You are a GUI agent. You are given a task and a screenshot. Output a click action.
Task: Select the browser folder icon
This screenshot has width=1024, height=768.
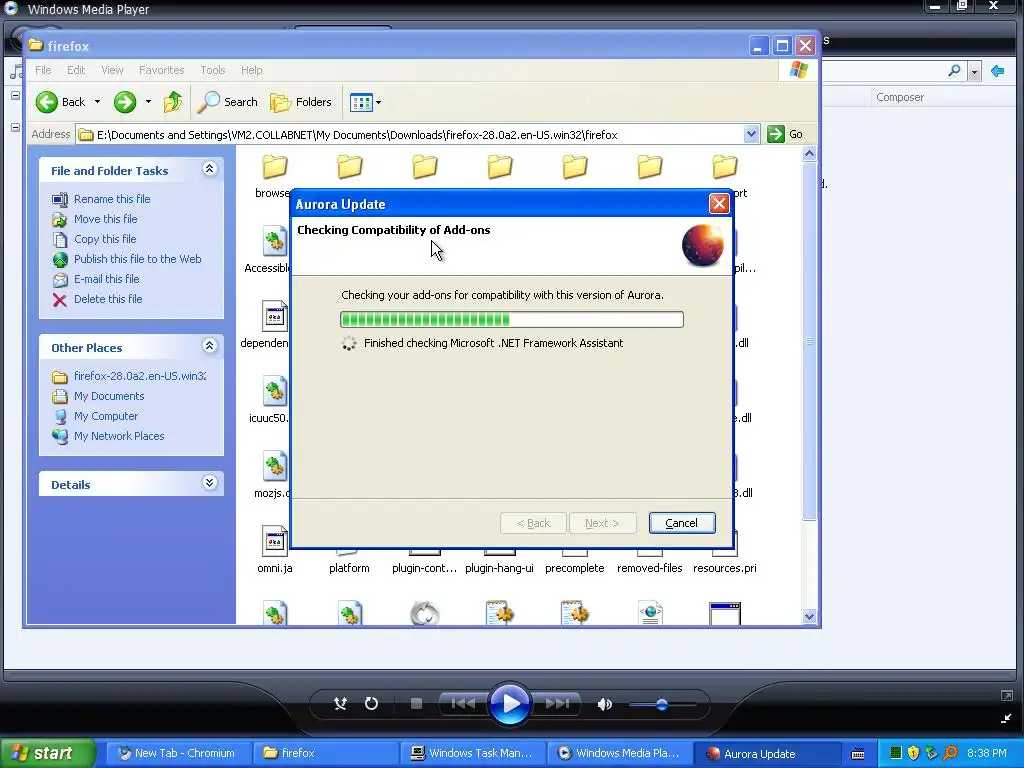pos(274,167)
